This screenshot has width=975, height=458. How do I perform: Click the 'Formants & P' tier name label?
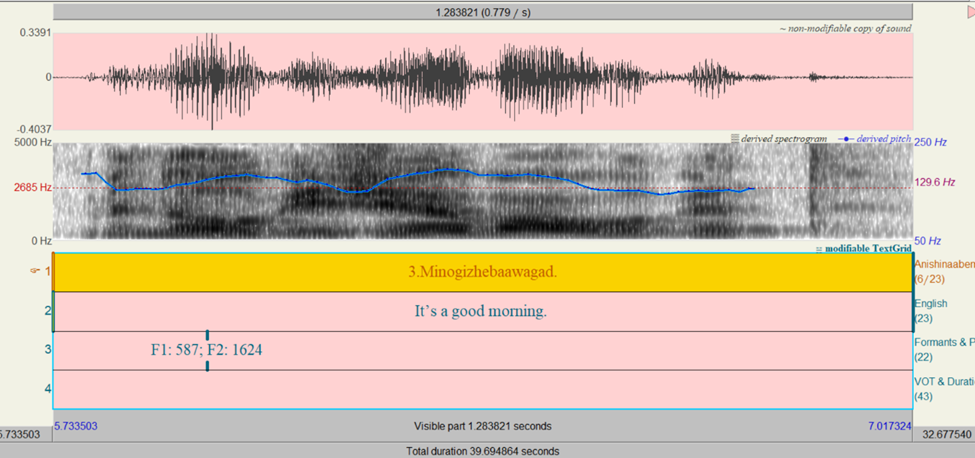pyautogui.click(x=945, y=342)
